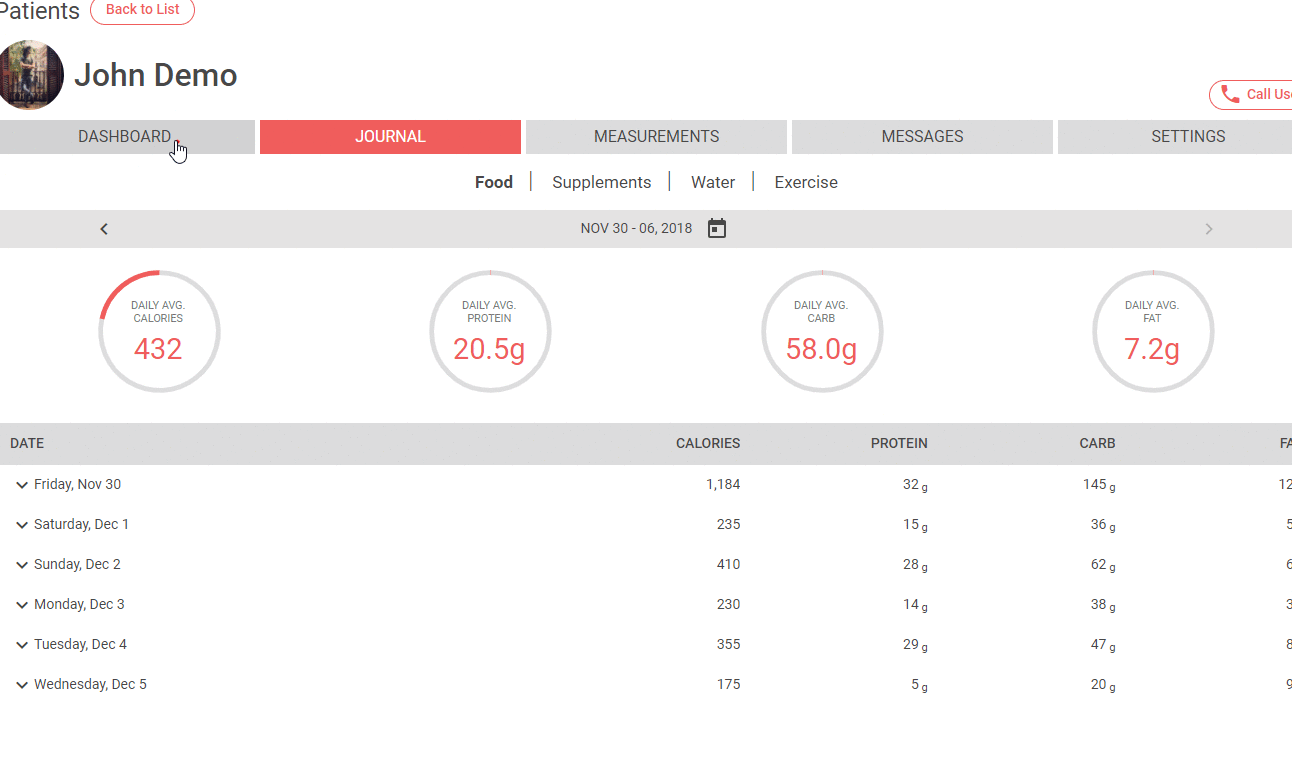Click the phone icon on Call User

point(1231,94)
